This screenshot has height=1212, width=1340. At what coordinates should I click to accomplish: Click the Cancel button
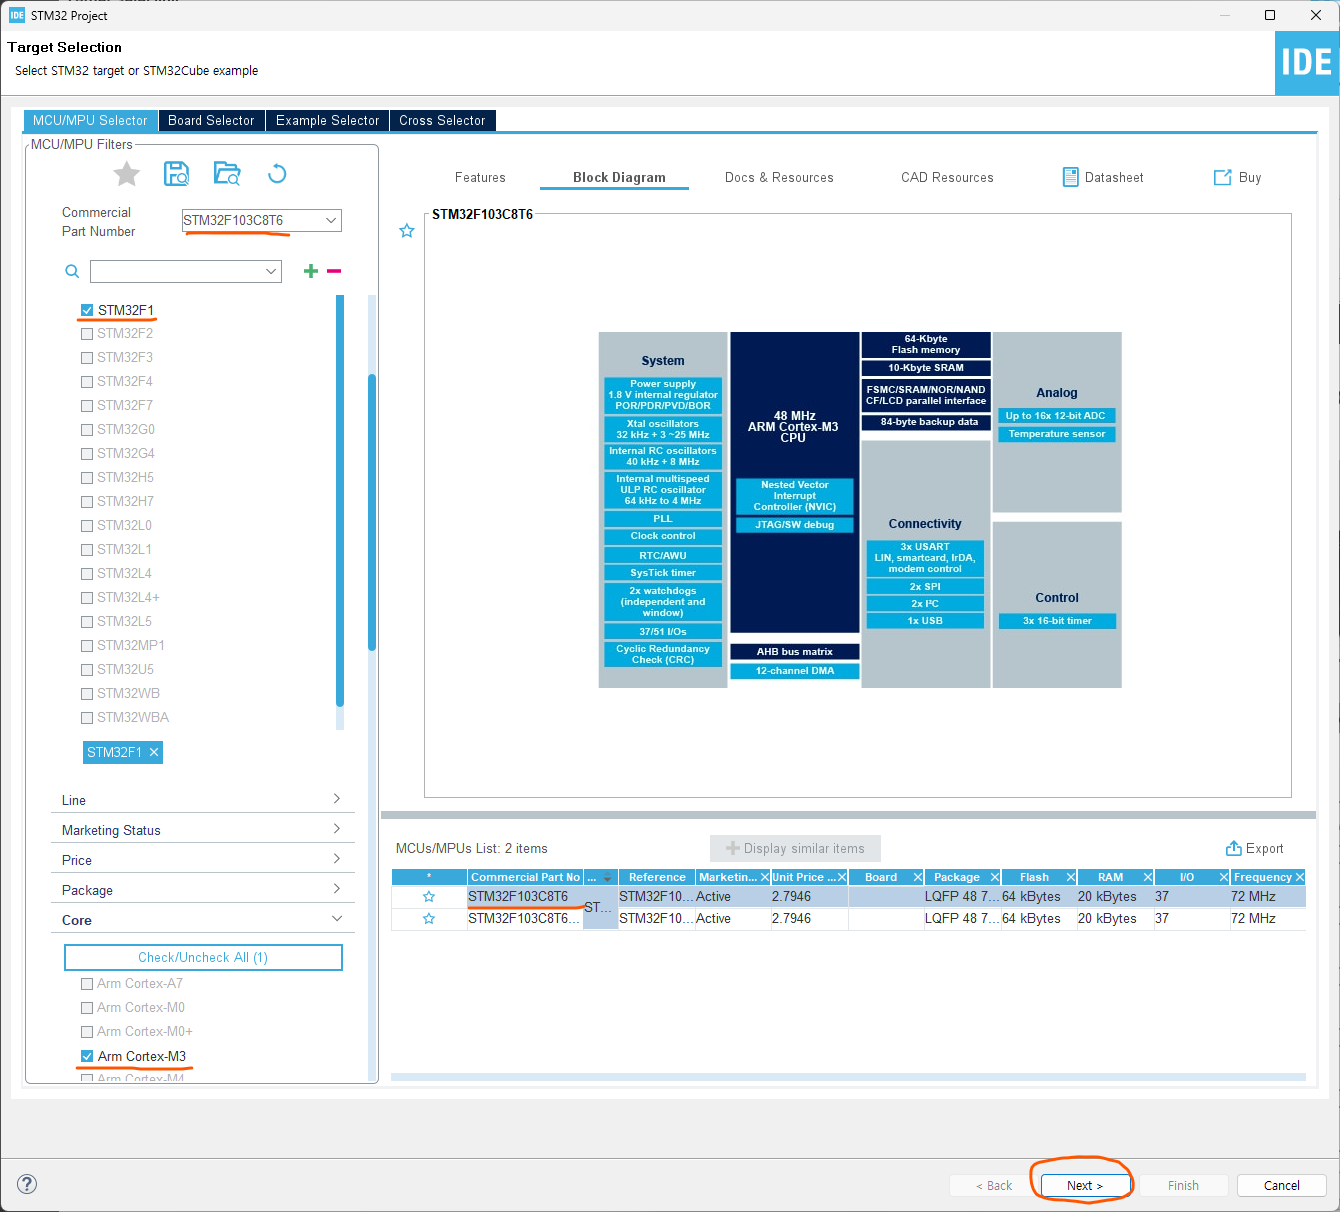[1282, 1185]
